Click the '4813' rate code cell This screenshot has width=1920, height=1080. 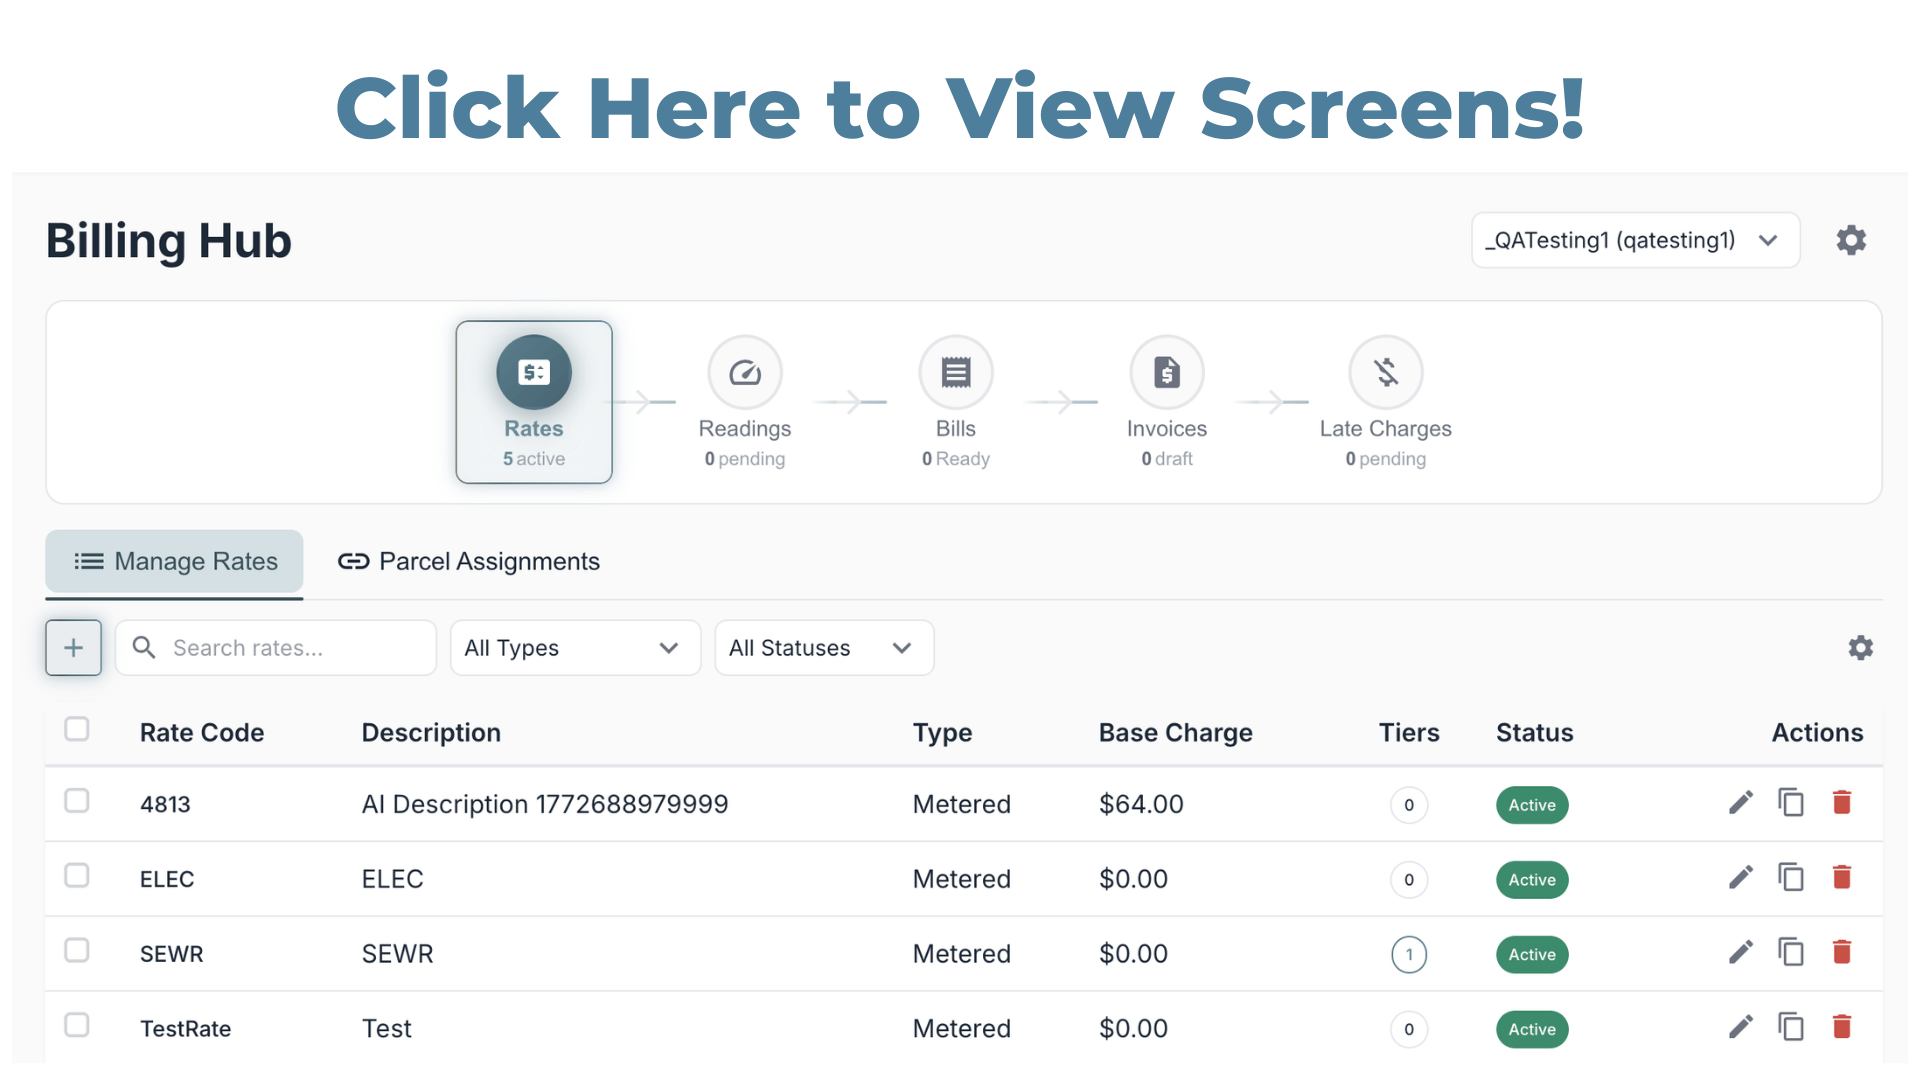(165, 805)
